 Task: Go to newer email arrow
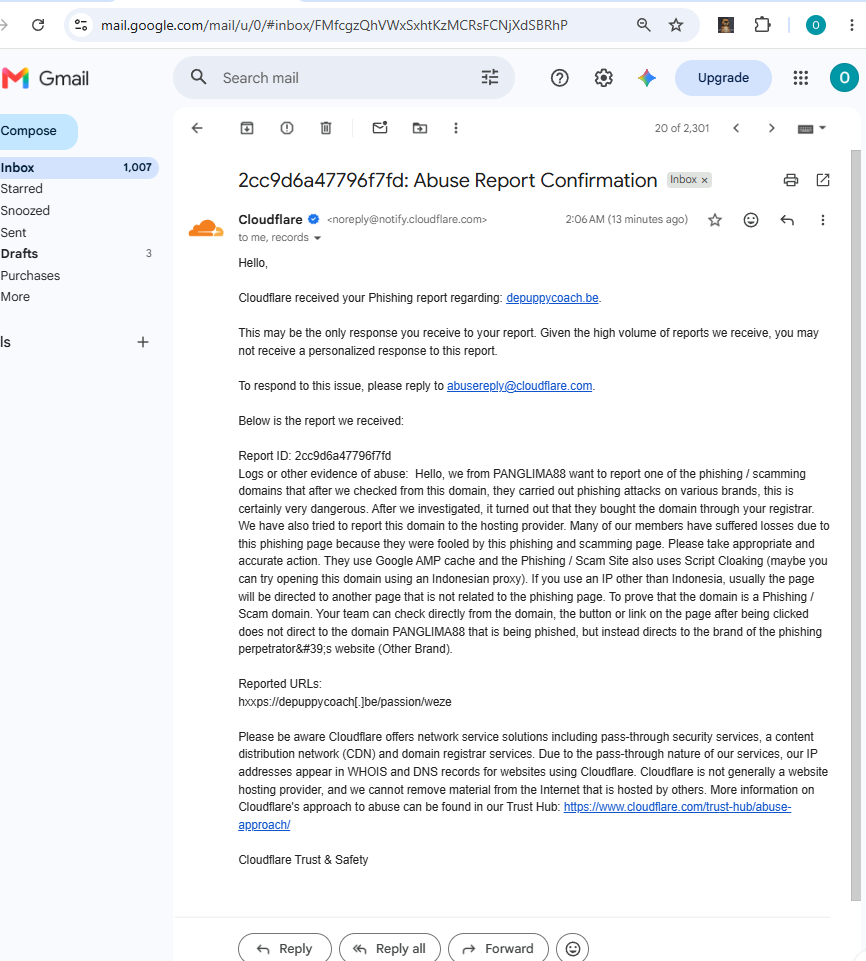click(736, 128)
